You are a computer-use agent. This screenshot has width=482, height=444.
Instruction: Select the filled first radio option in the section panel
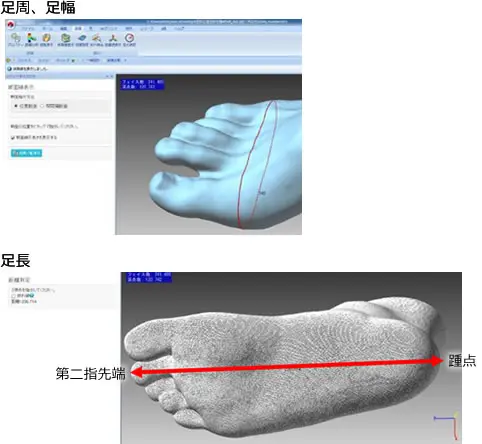coord(16,106)
